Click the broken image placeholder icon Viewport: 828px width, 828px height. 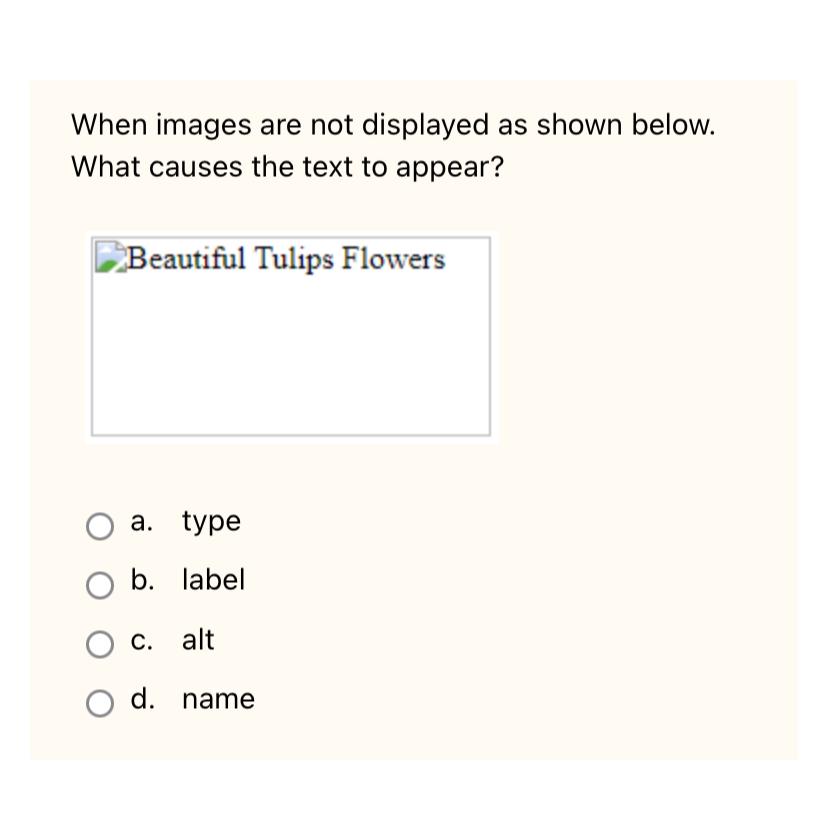point(108,257)
